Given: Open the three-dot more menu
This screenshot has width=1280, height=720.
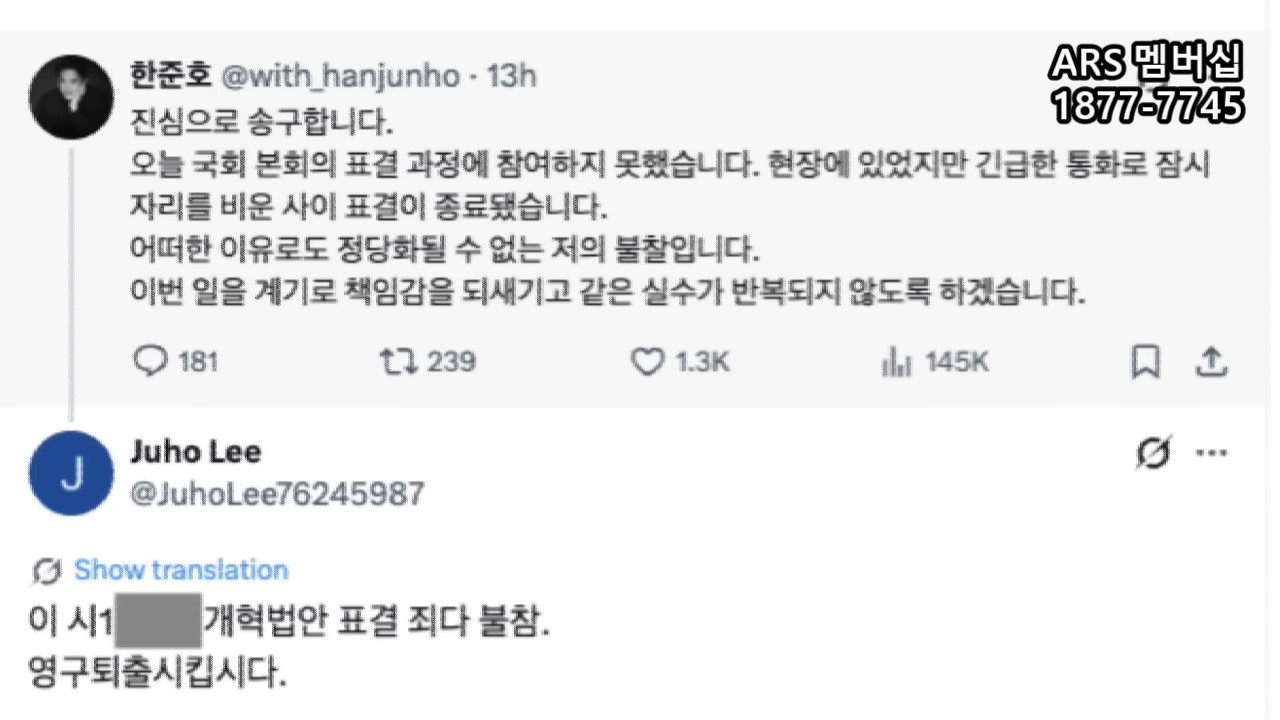Looking at the screenshot, I should pyautogui.click(x=1211, y=453).
